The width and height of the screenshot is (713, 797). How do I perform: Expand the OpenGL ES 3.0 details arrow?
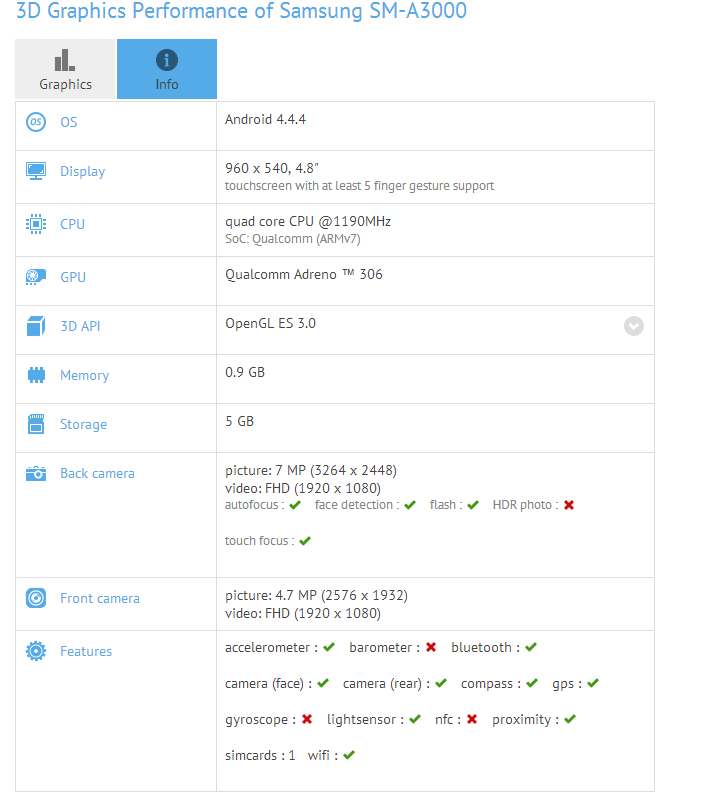tap(633, 326)
